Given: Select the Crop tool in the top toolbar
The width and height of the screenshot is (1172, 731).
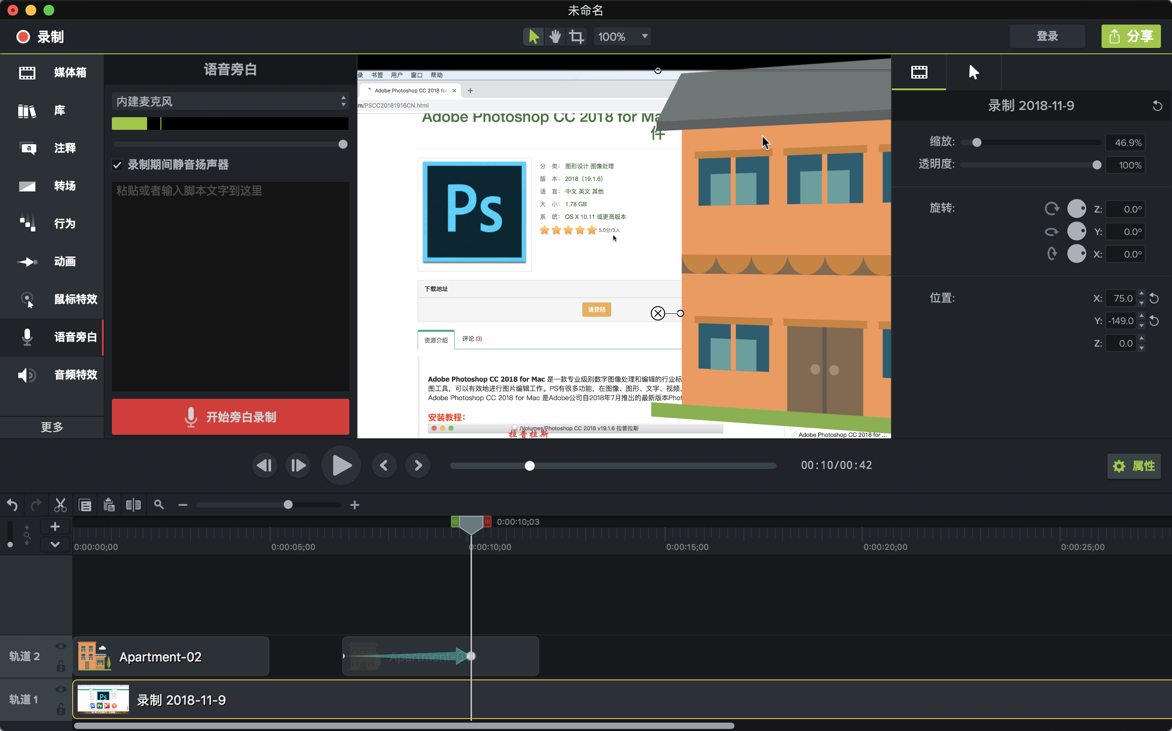Looking at the screenshot, I should coord(575,36).
